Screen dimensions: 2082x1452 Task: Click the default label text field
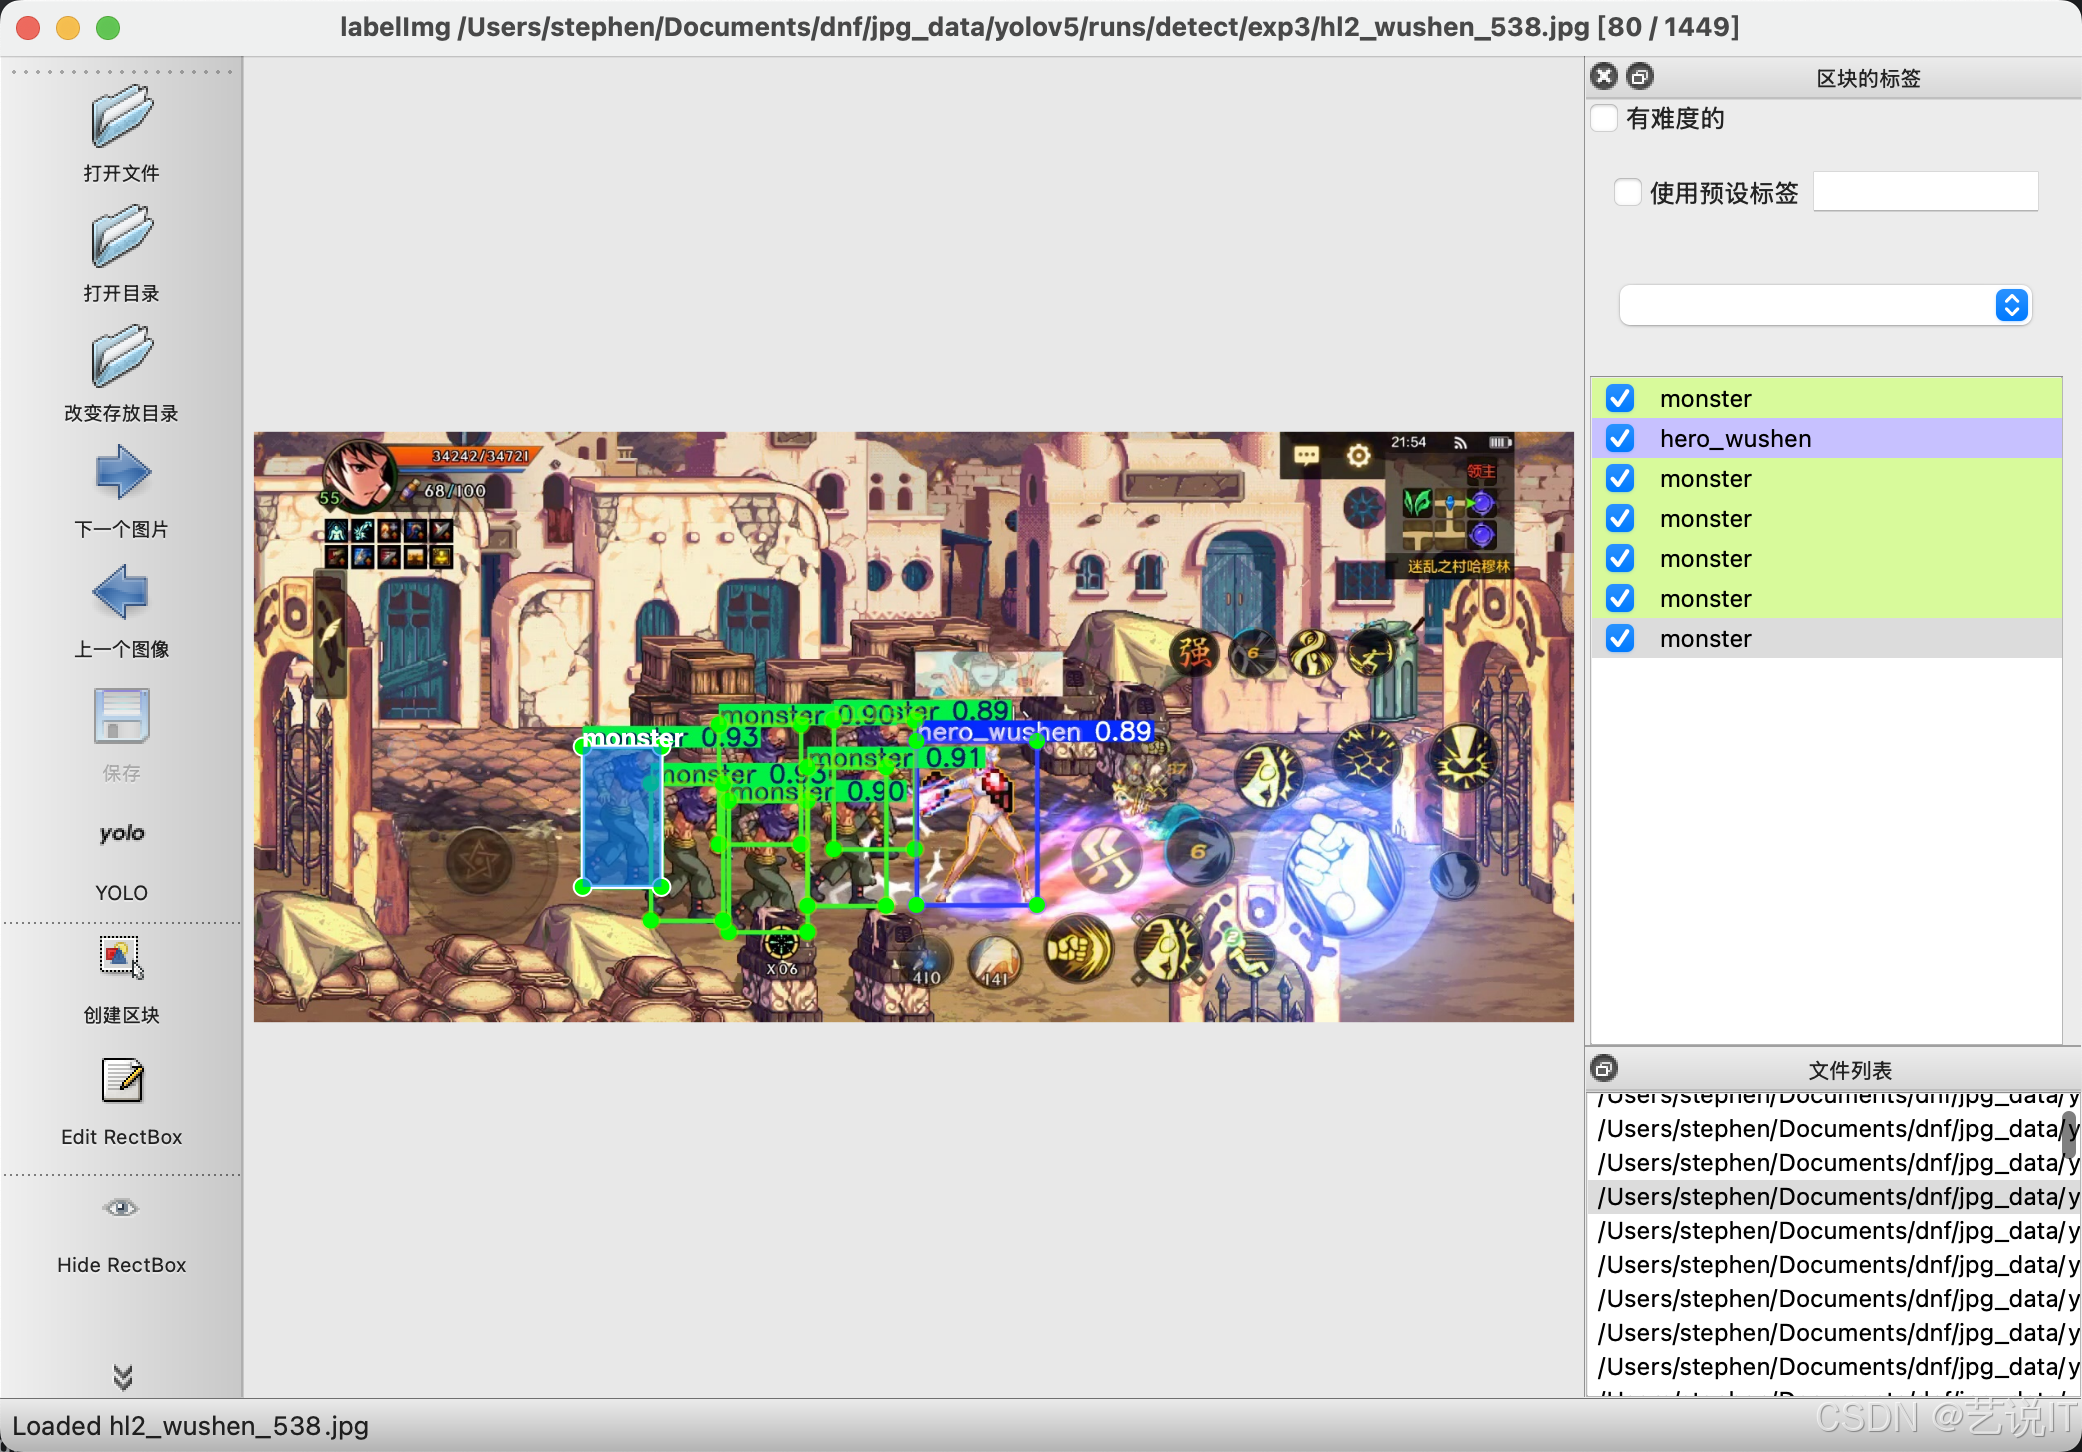[1925, 192]
